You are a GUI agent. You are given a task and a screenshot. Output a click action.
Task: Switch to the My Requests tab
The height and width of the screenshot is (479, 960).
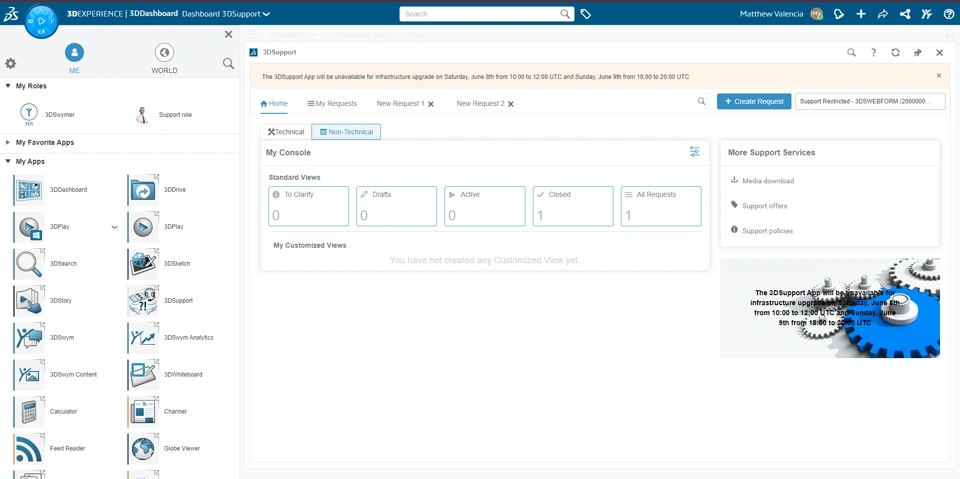(332, 104)
